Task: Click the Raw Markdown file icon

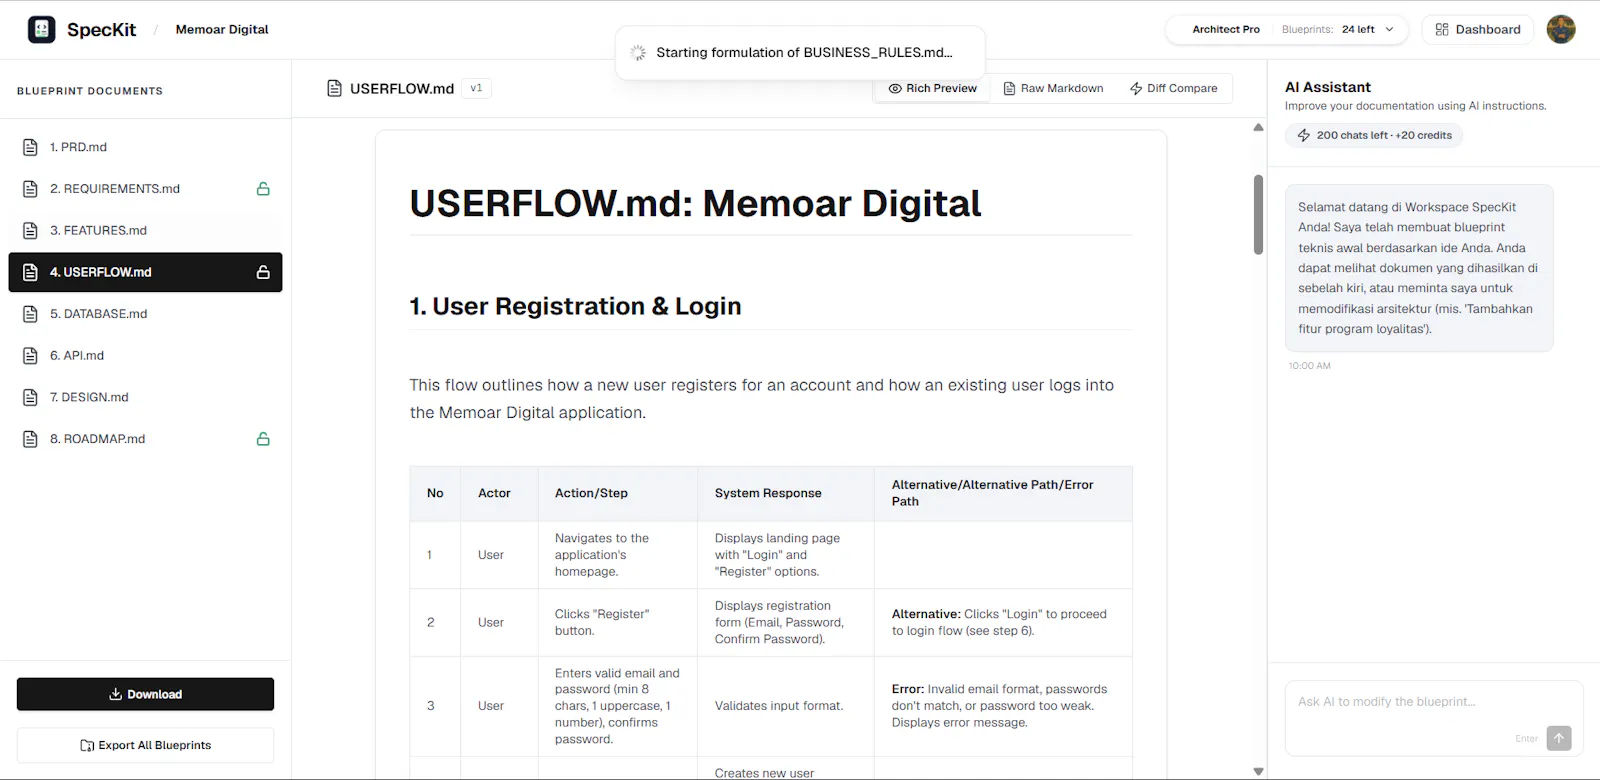Action: point(1009,88)
